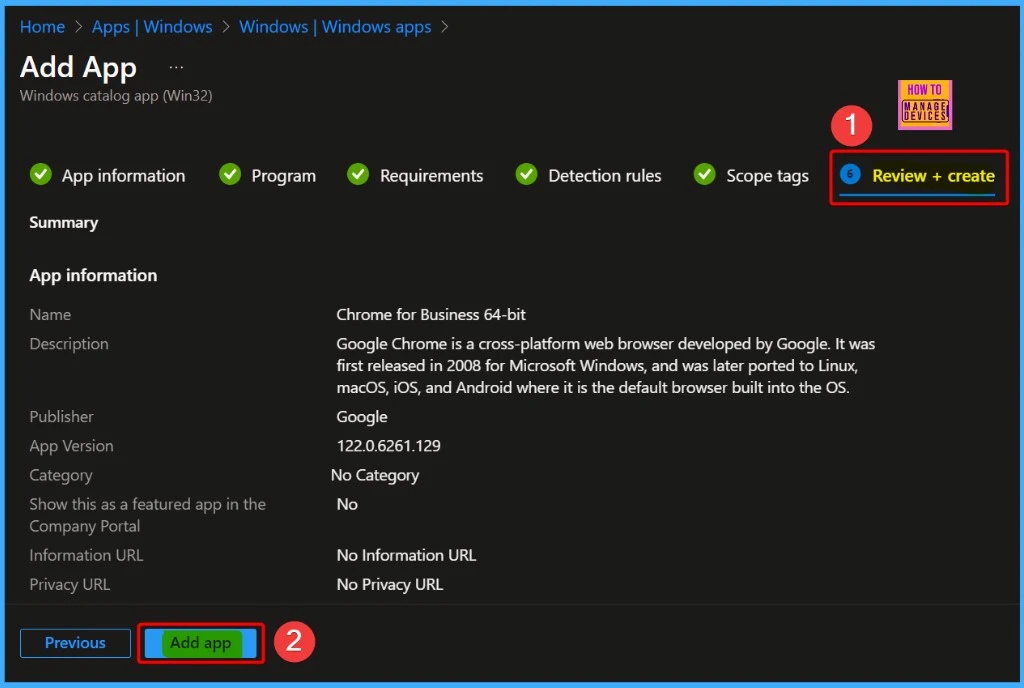Click the 'No Category' value
Screen dimensions: 1024x688
[375, 475]
